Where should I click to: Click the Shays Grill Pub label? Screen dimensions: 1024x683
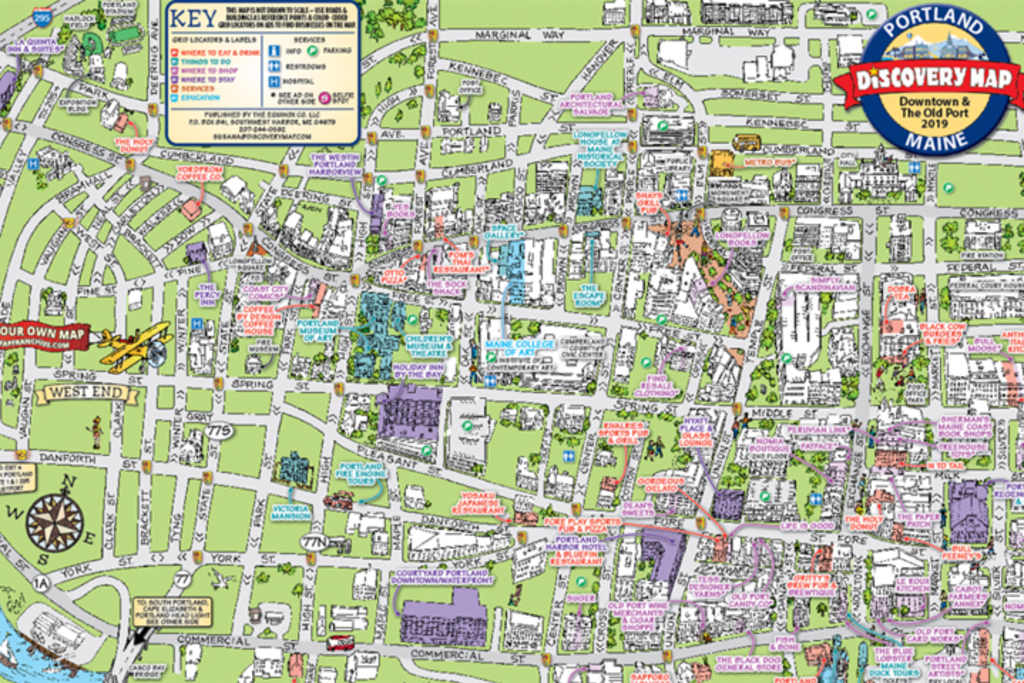pos(649,203)
